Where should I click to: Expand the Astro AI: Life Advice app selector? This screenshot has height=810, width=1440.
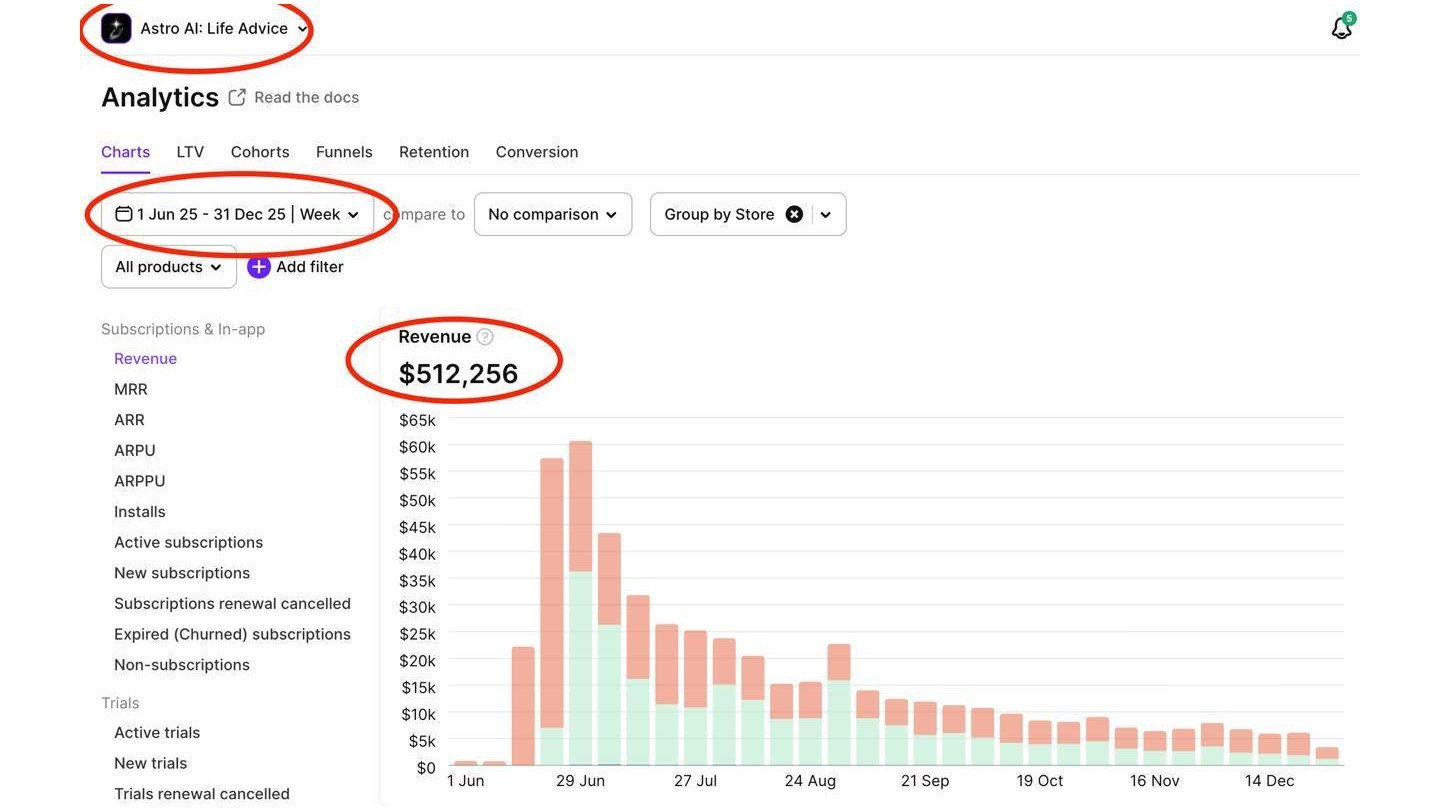click(x=303, y=29)
